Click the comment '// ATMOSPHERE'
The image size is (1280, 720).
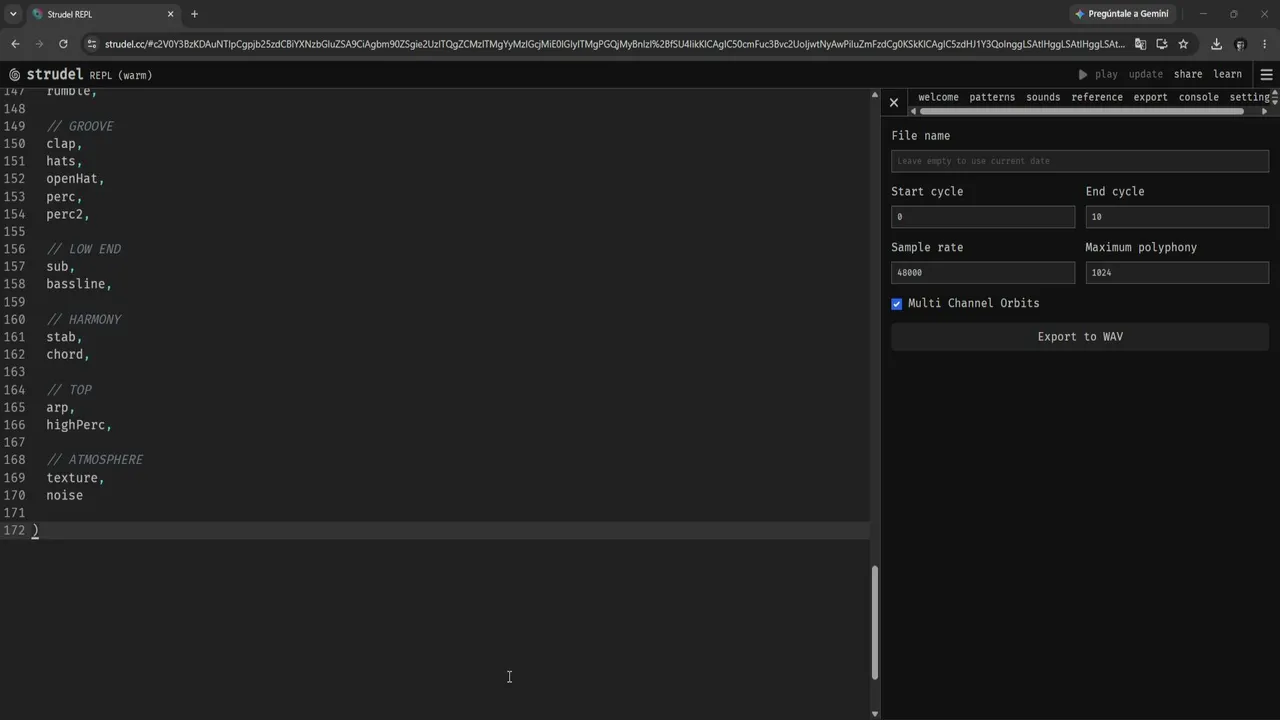[95, 460]
